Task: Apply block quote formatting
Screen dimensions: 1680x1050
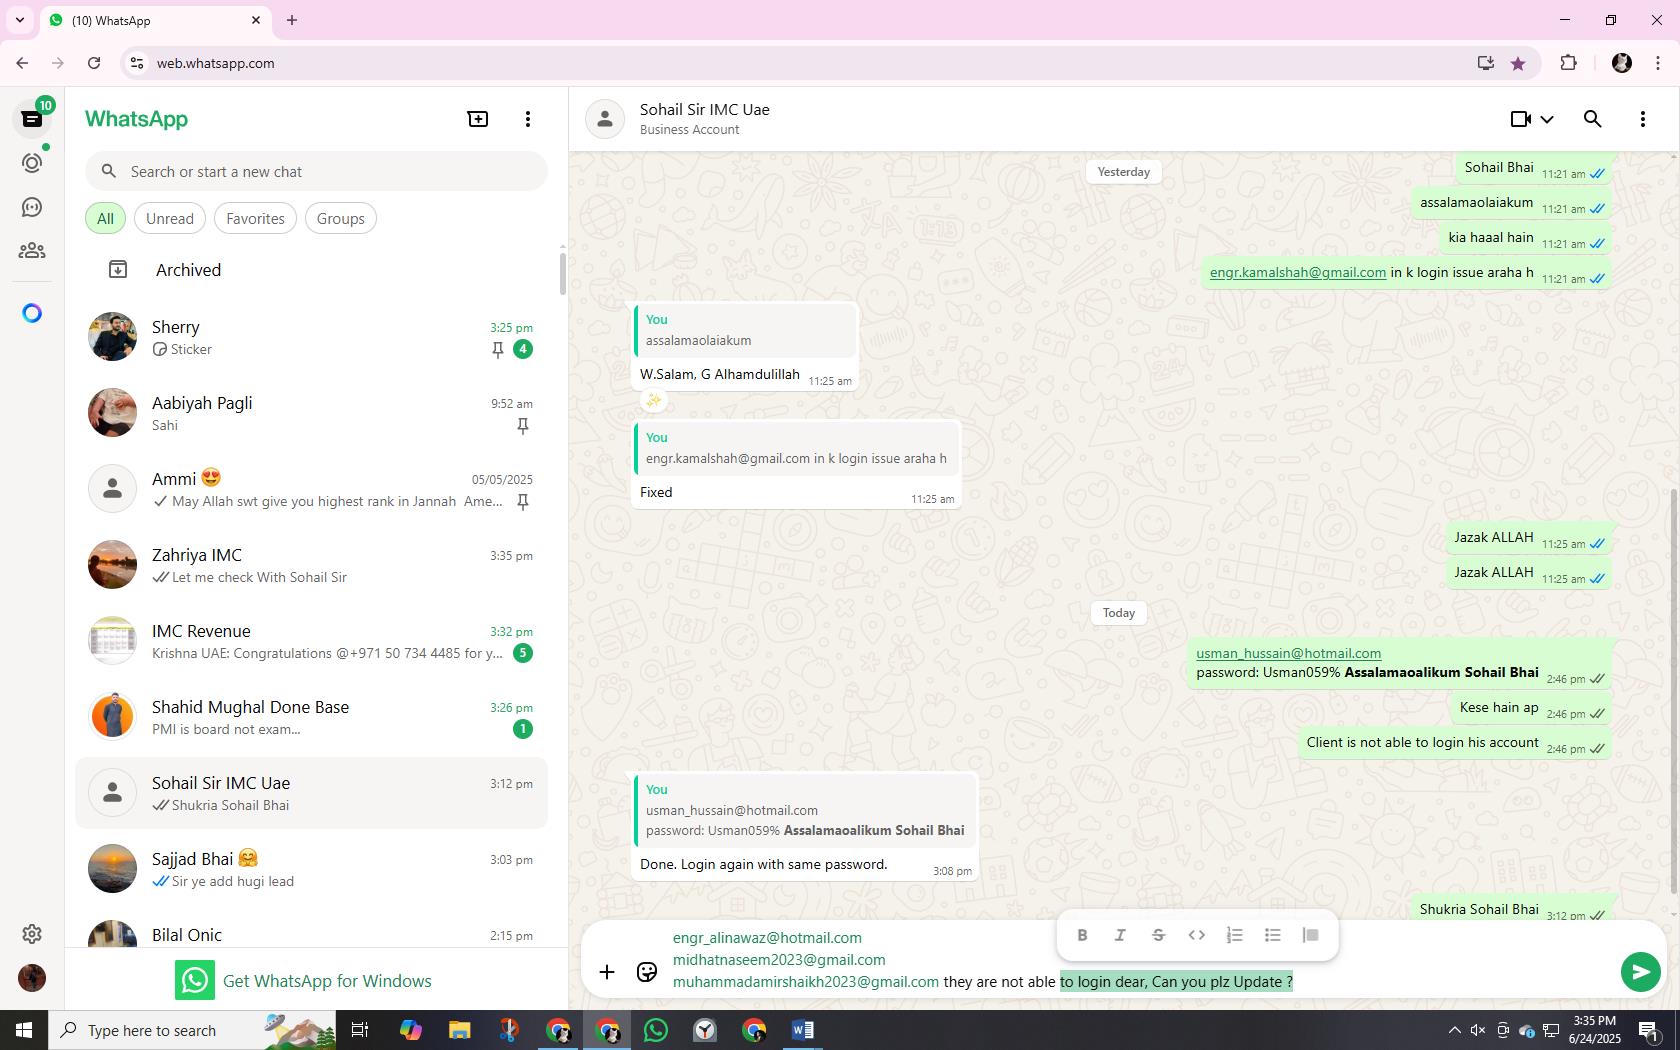Action: pos(1310,935)
